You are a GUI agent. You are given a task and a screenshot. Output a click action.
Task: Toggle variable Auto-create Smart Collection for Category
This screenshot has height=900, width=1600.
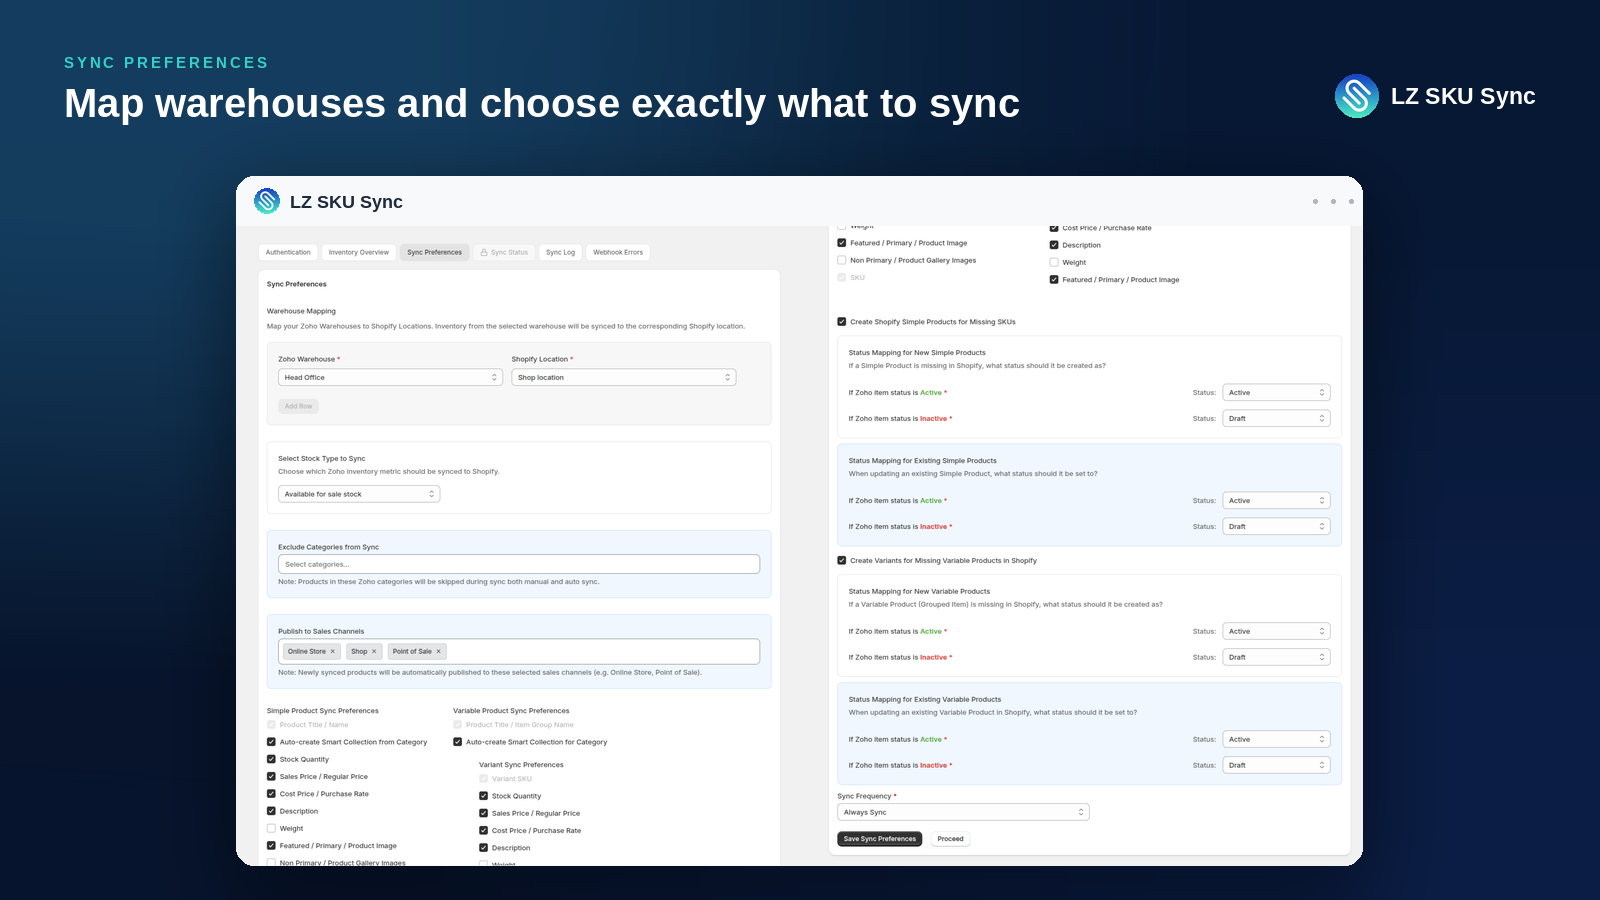[458, 742]
